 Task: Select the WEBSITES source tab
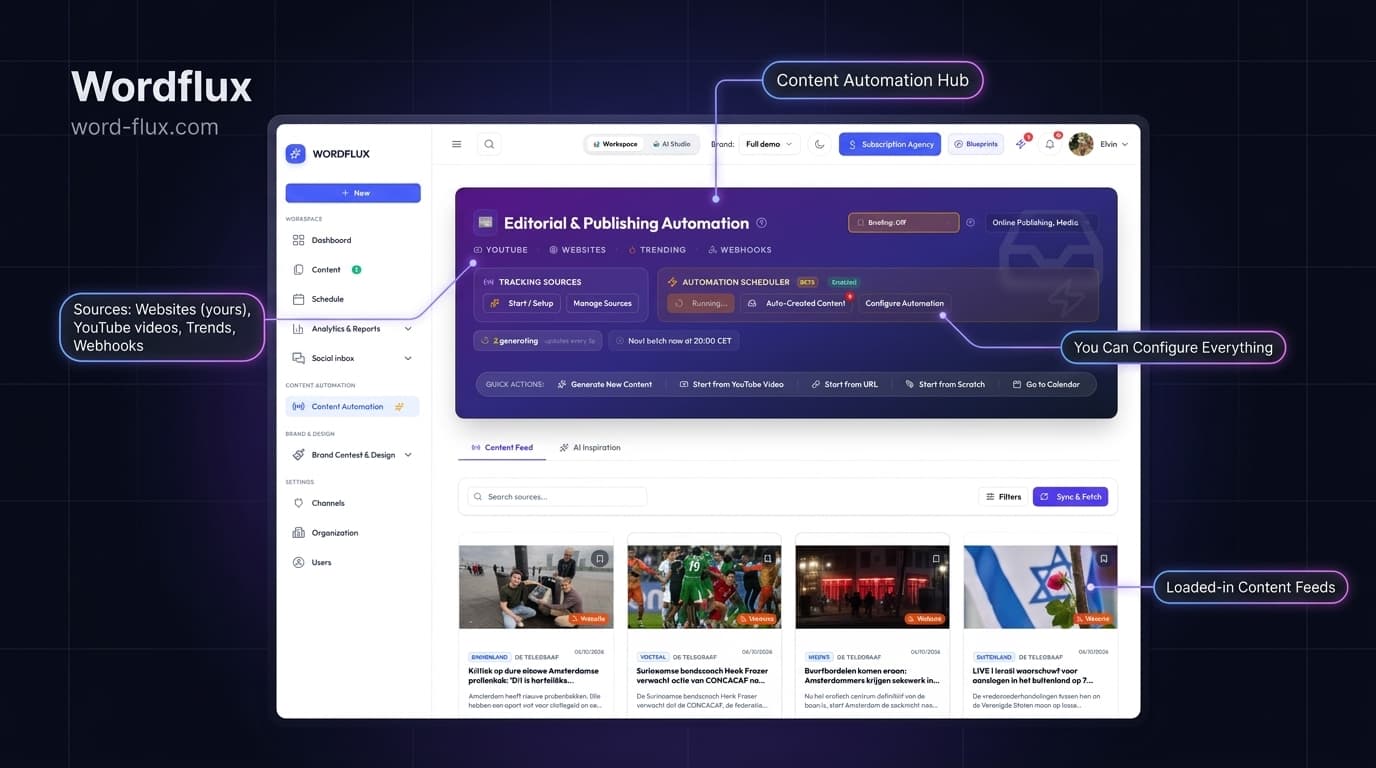coord(578,250)
